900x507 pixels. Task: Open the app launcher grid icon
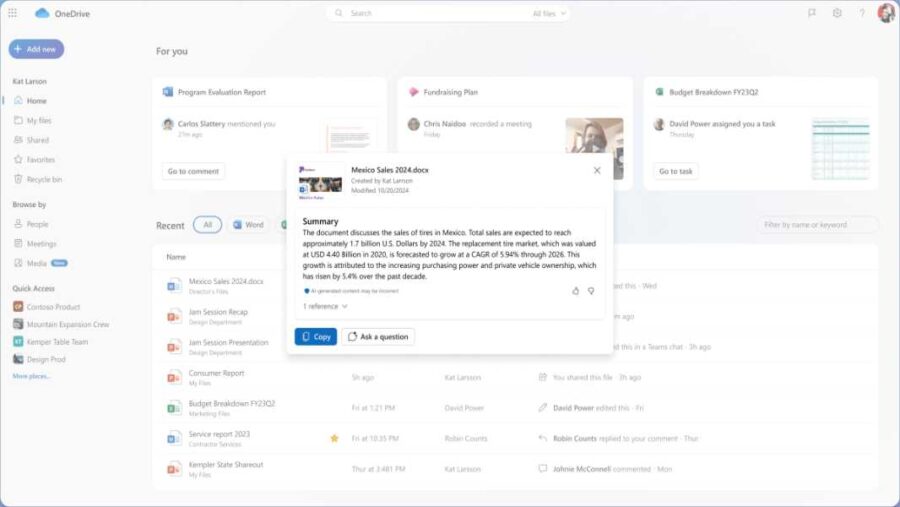pos(12,13)
